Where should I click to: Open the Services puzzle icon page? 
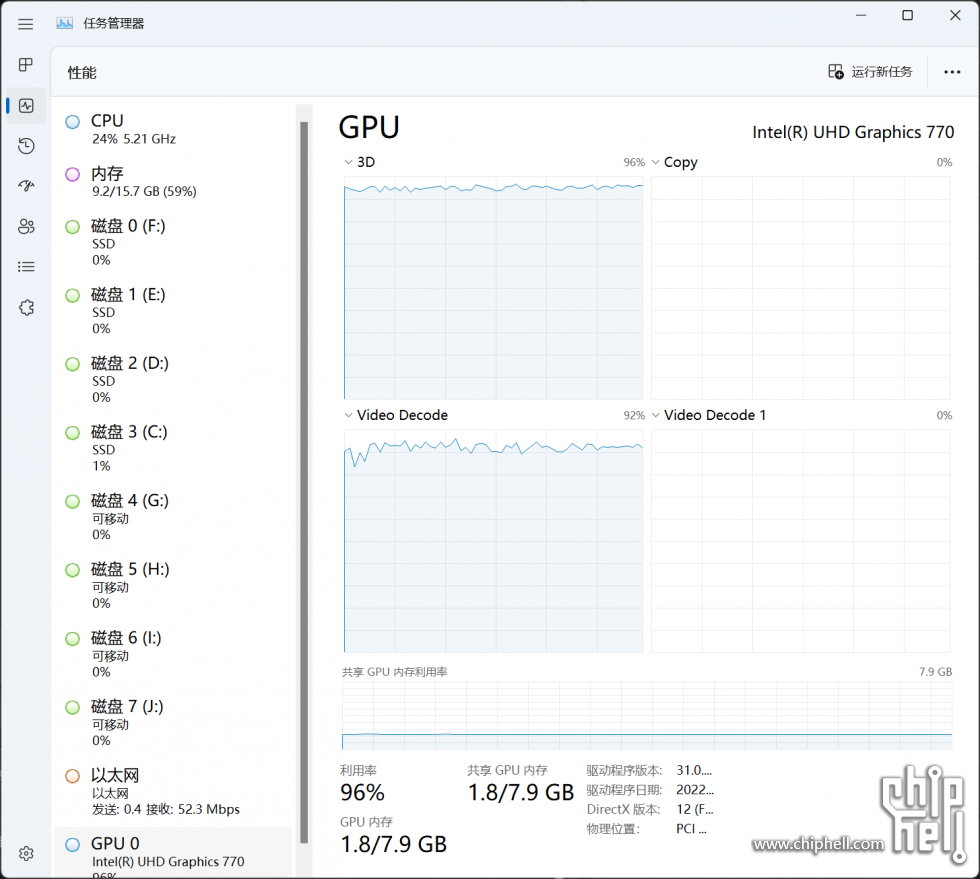pyautogui.click(x=26, y=308)
